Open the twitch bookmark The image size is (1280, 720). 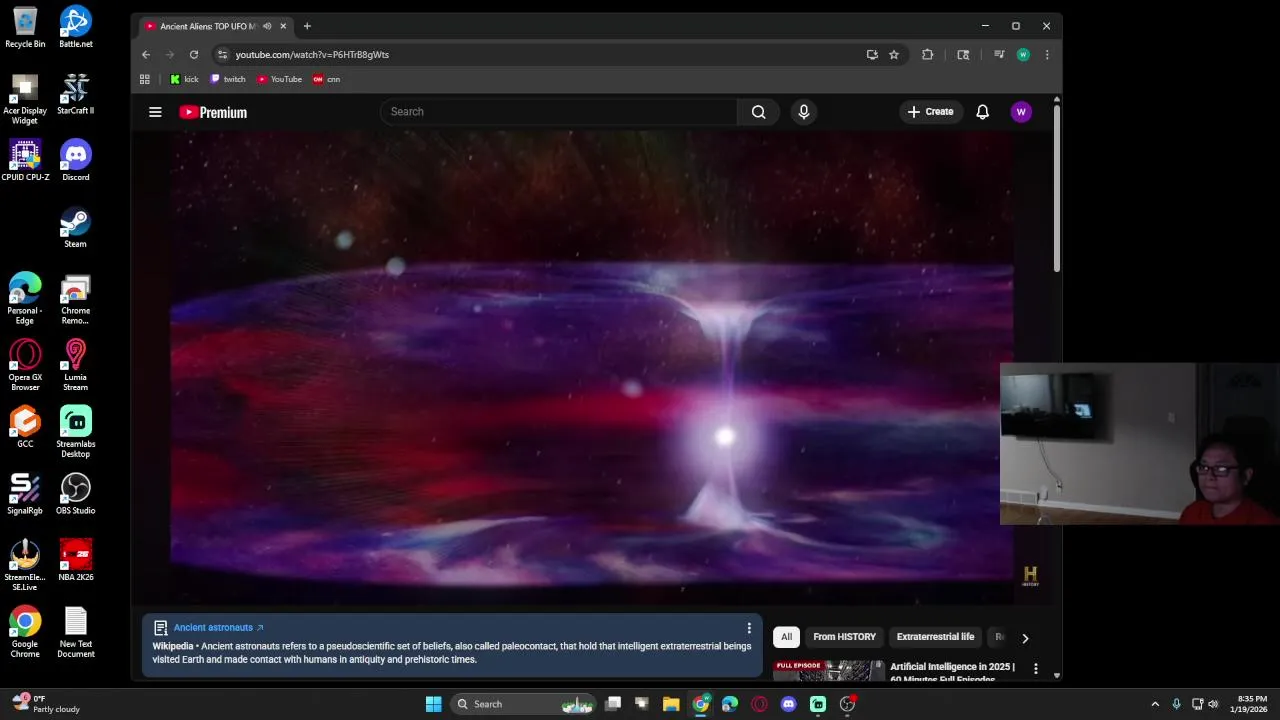(228, 79)
